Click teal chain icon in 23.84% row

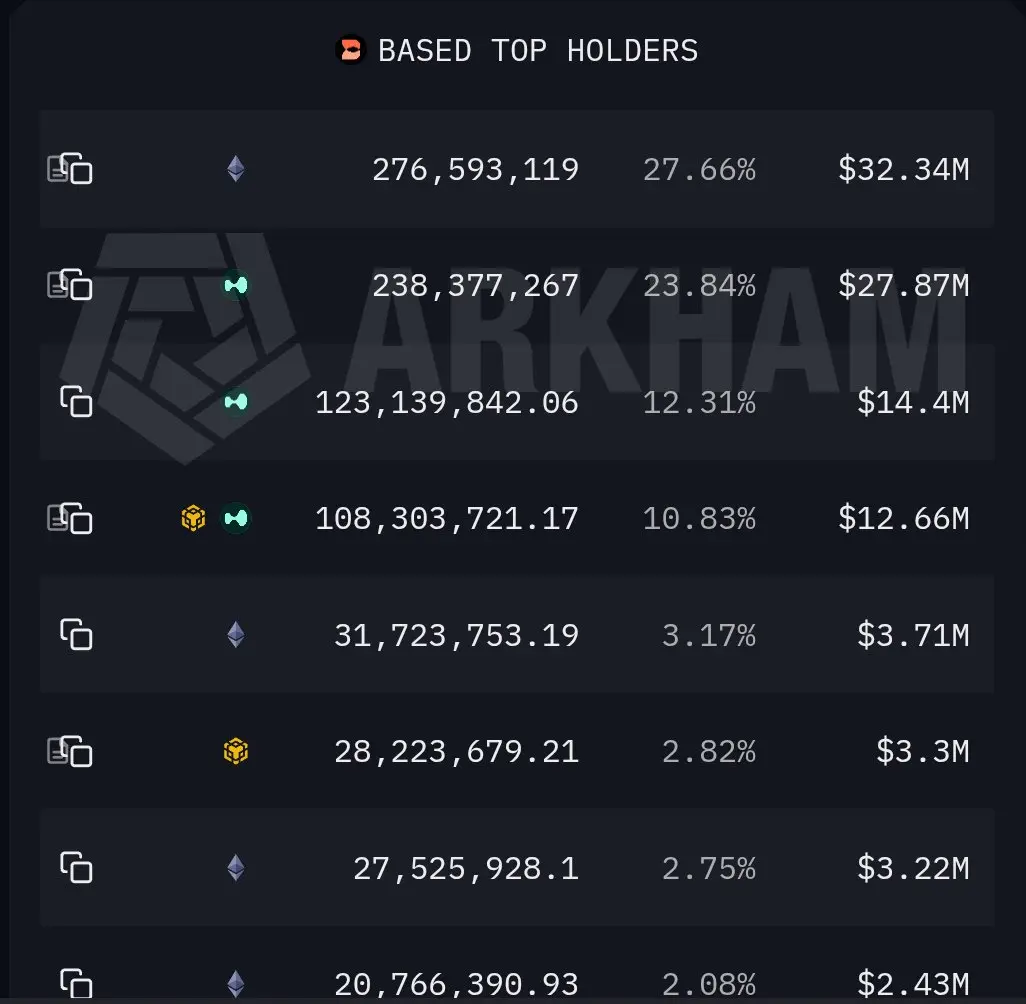tap(236, 285)
